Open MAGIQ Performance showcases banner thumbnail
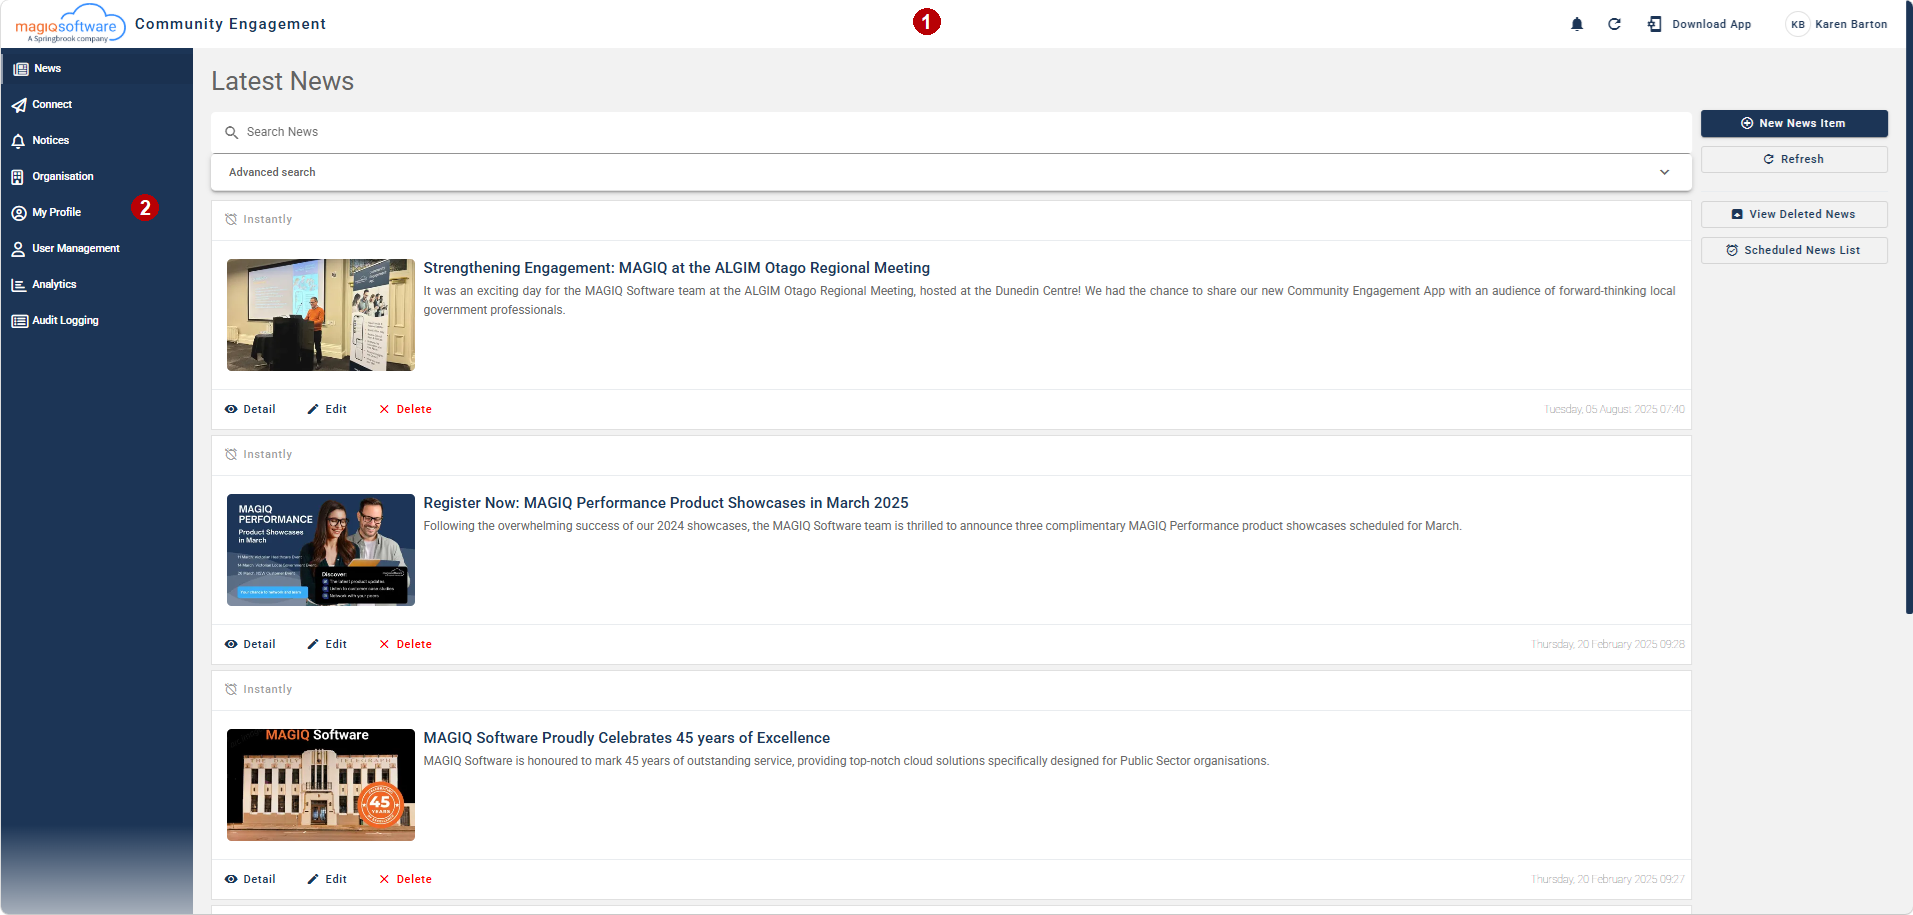 (x=320, y=550)
